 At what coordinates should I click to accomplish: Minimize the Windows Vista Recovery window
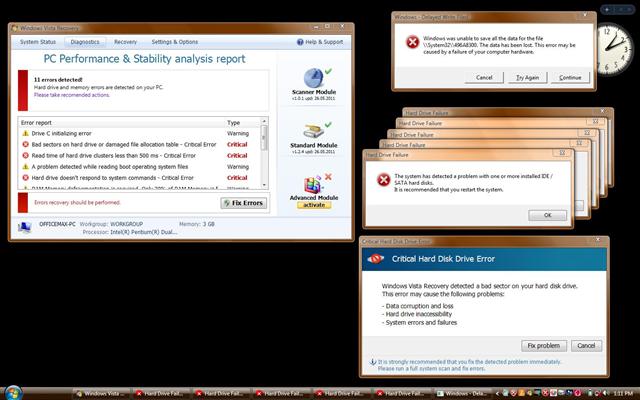[x=317, y=27]
